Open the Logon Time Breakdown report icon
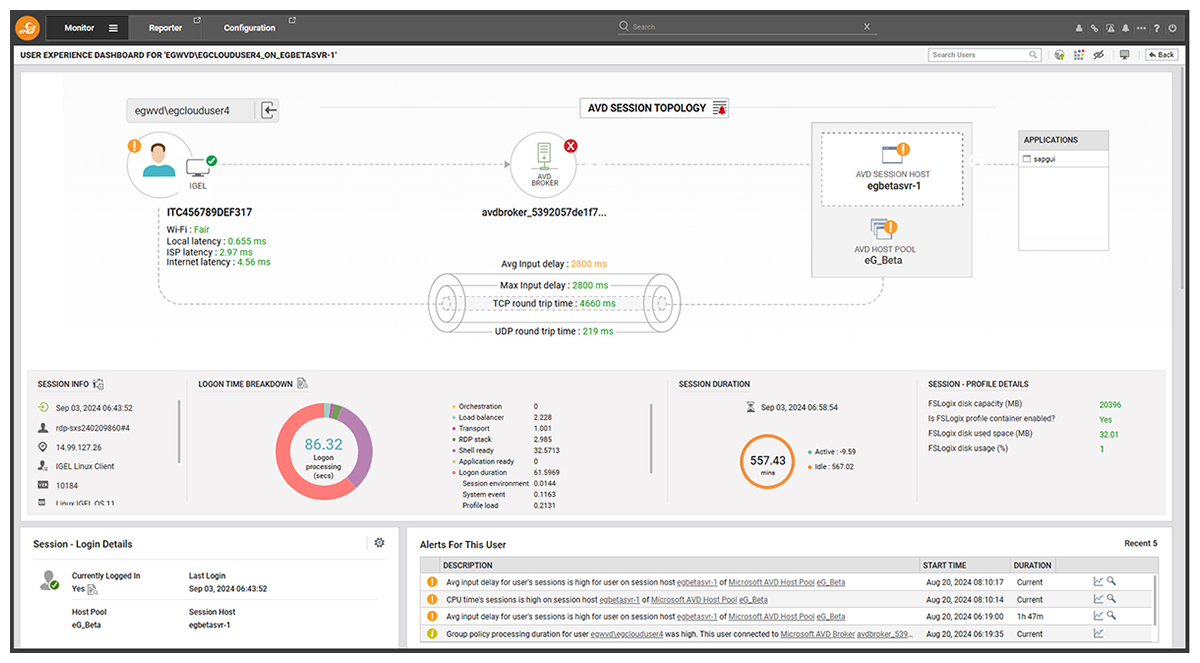 pos(302,383)
